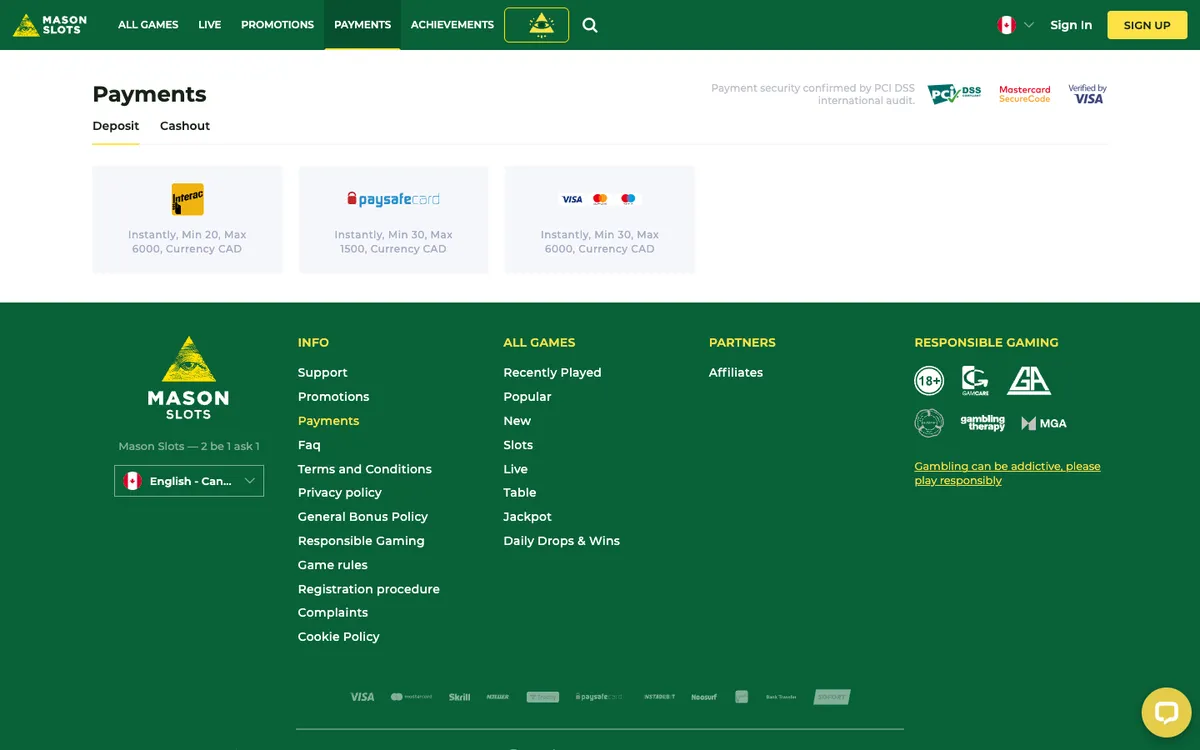The height and width of the screenshot is (750, 1200).
Task: Click the Mason Slots header logo
Action: point(50,25)
